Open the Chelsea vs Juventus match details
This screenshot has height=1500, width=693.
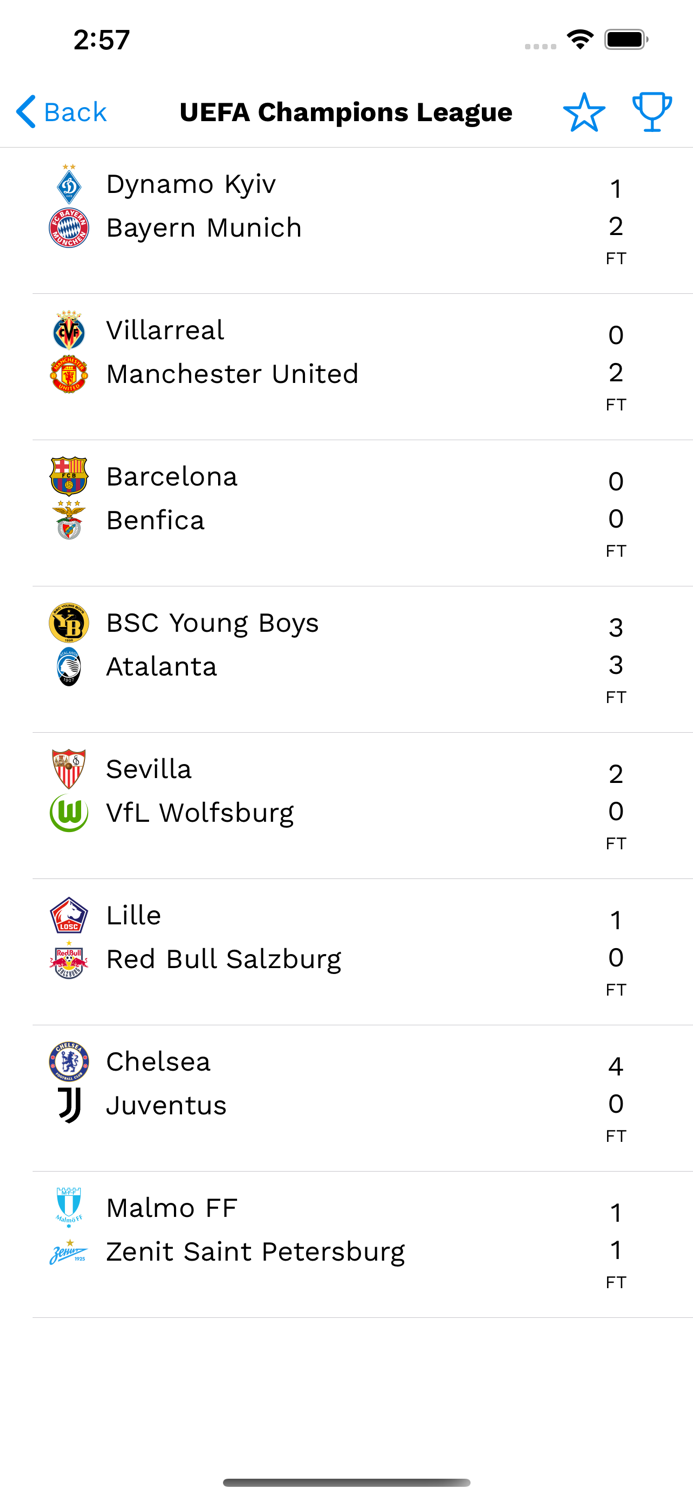346,1092
